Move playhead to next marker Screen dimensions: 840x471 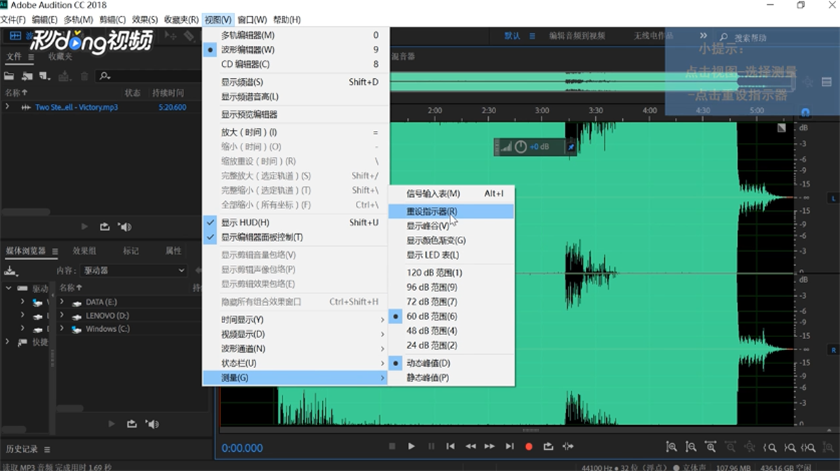pos(509,446)
